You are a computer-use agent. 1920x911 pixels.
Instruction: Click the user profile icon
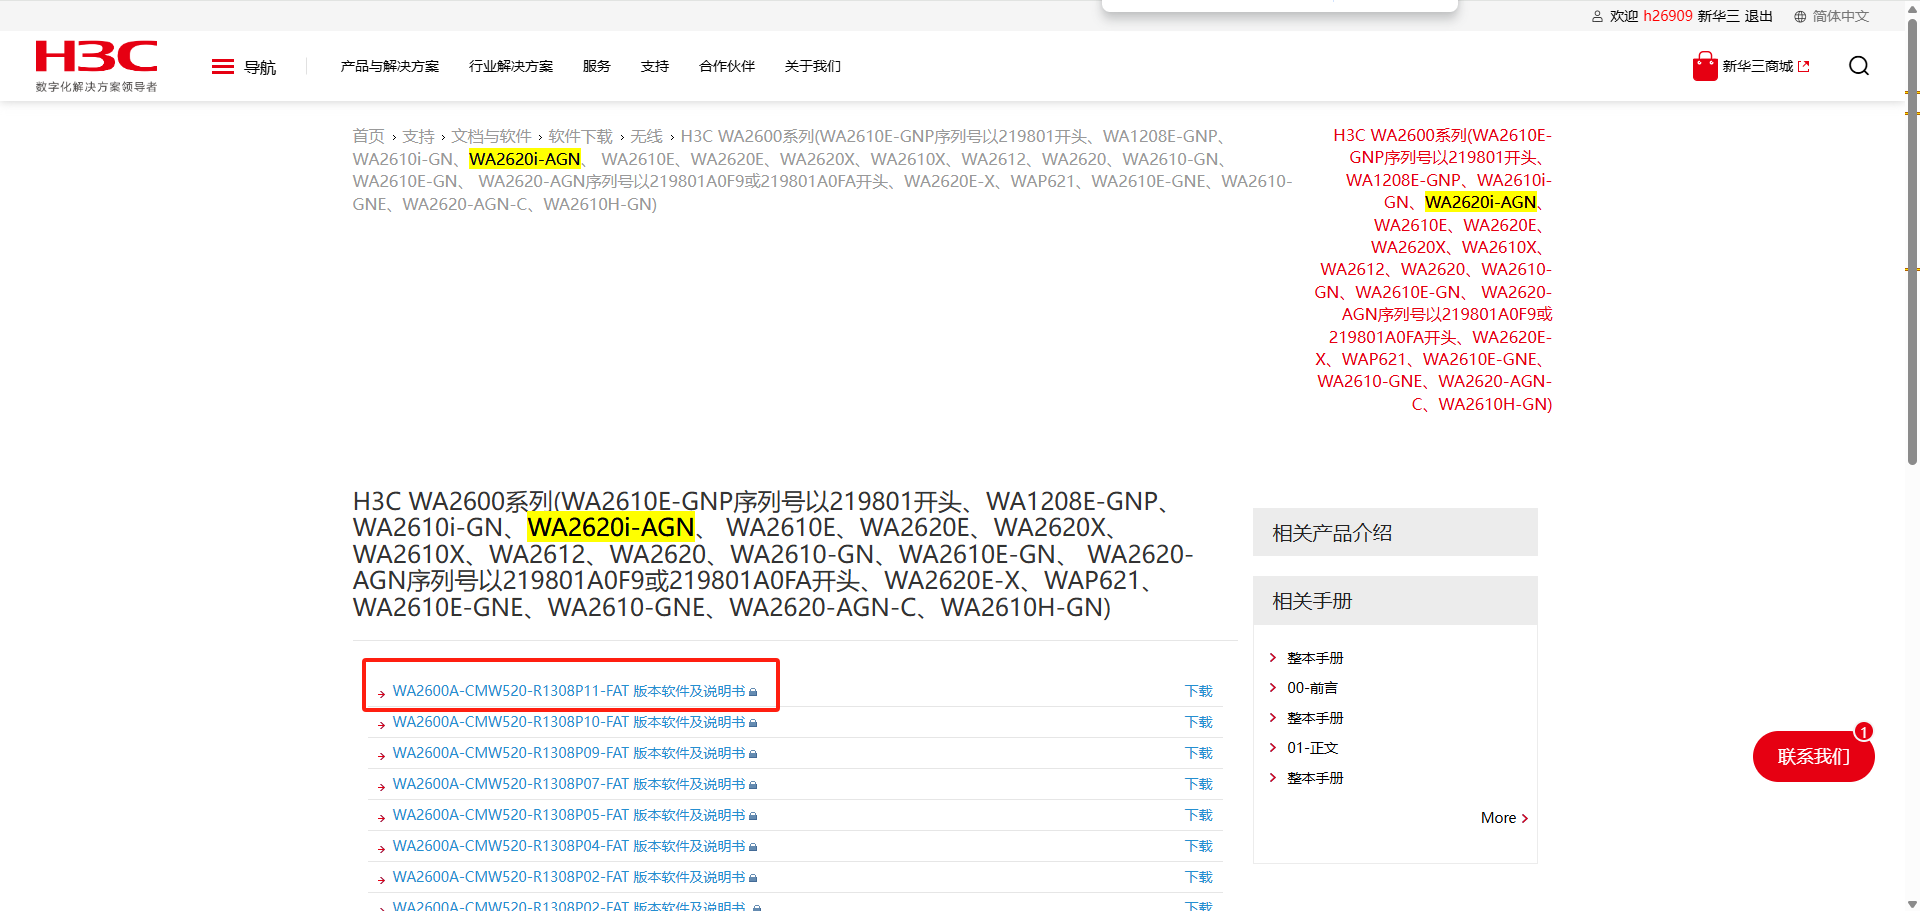click(1597, 16)
